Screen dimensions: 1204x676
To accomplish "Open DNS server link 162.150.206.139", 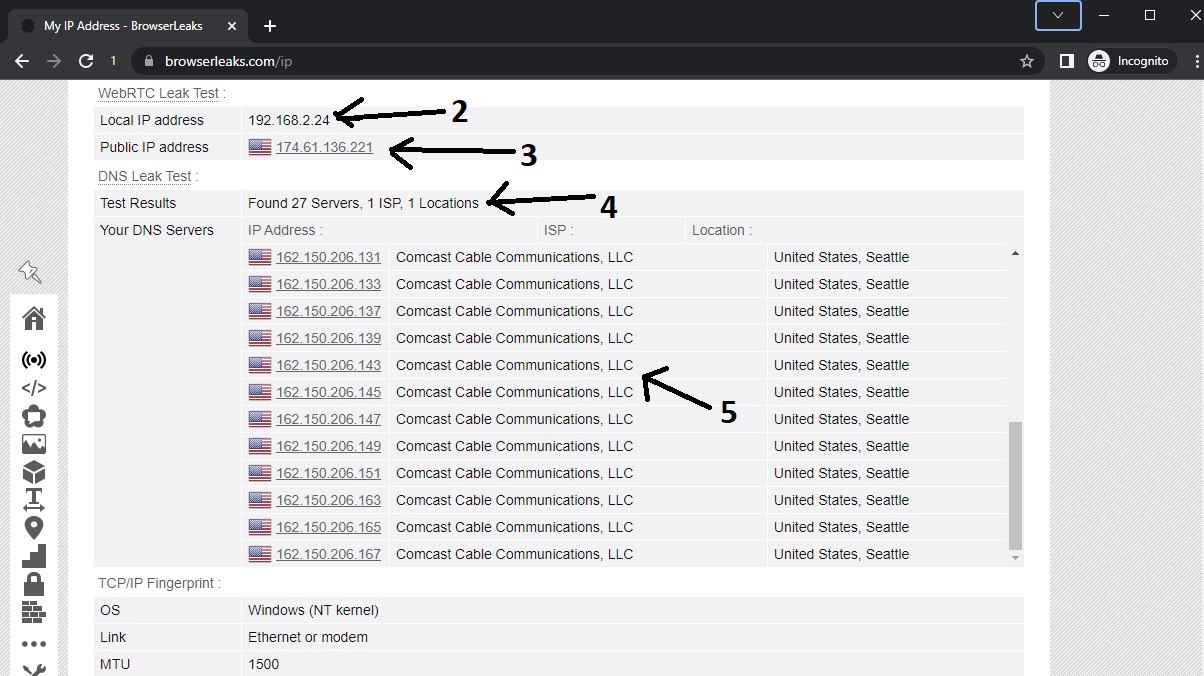I will point(328,338).
